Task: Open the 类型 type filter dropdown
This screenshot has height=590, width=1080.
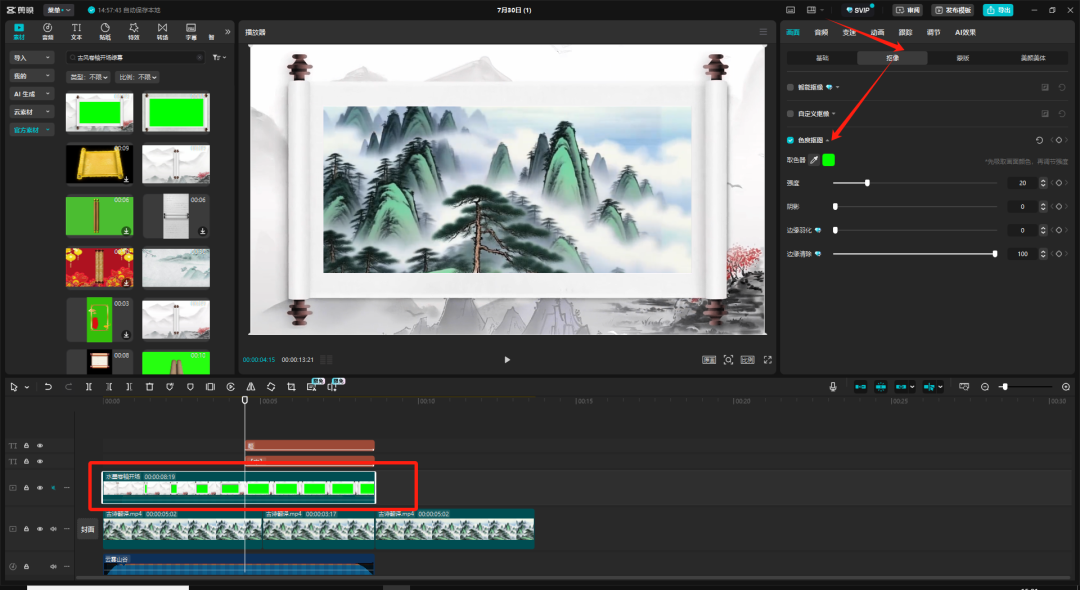Action: [x=88, y=77]
